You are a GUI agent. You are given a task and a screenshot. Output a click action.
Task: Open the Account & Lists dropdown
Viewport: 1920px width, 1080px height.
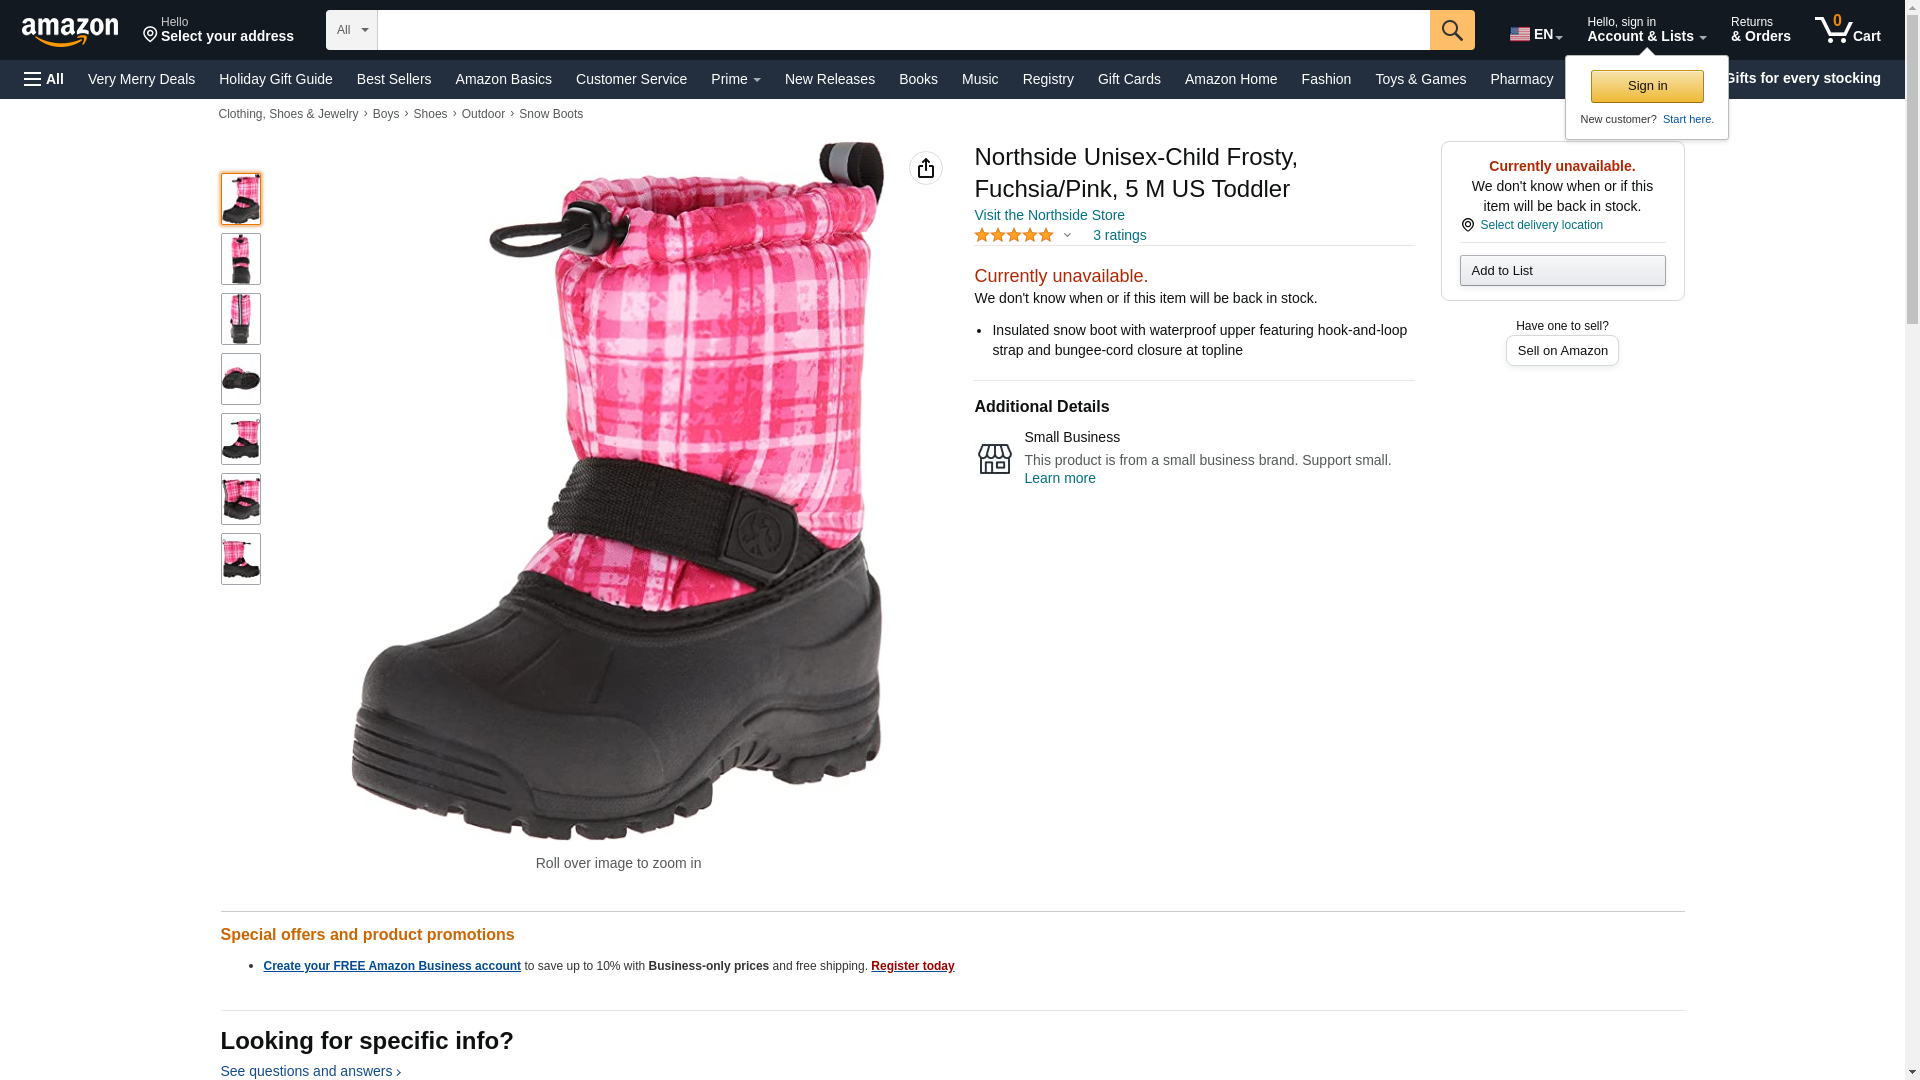1646,30
